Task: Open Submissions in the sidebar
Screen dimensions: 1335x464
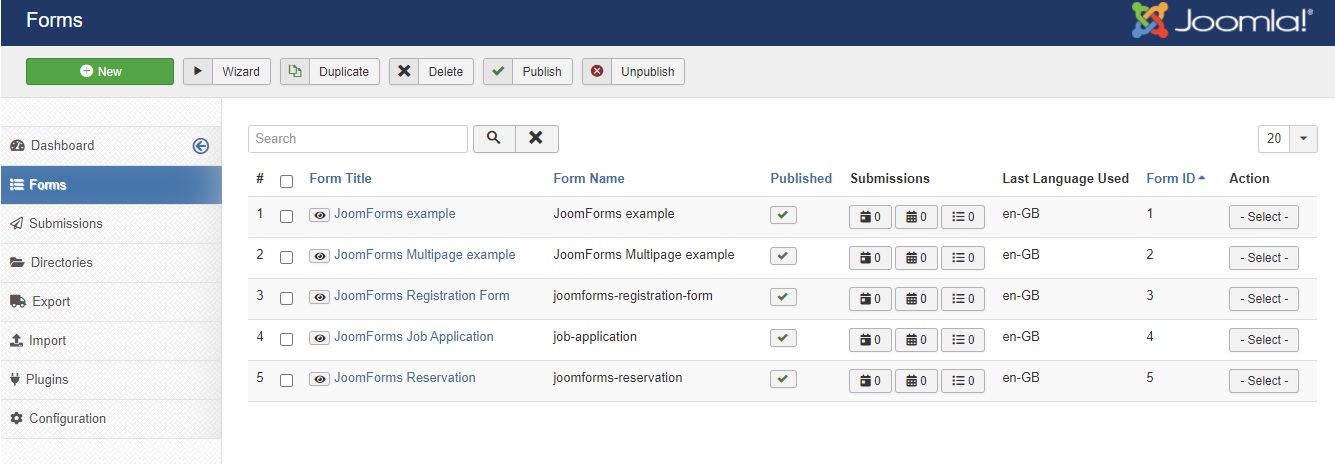Action: (111, 223)
